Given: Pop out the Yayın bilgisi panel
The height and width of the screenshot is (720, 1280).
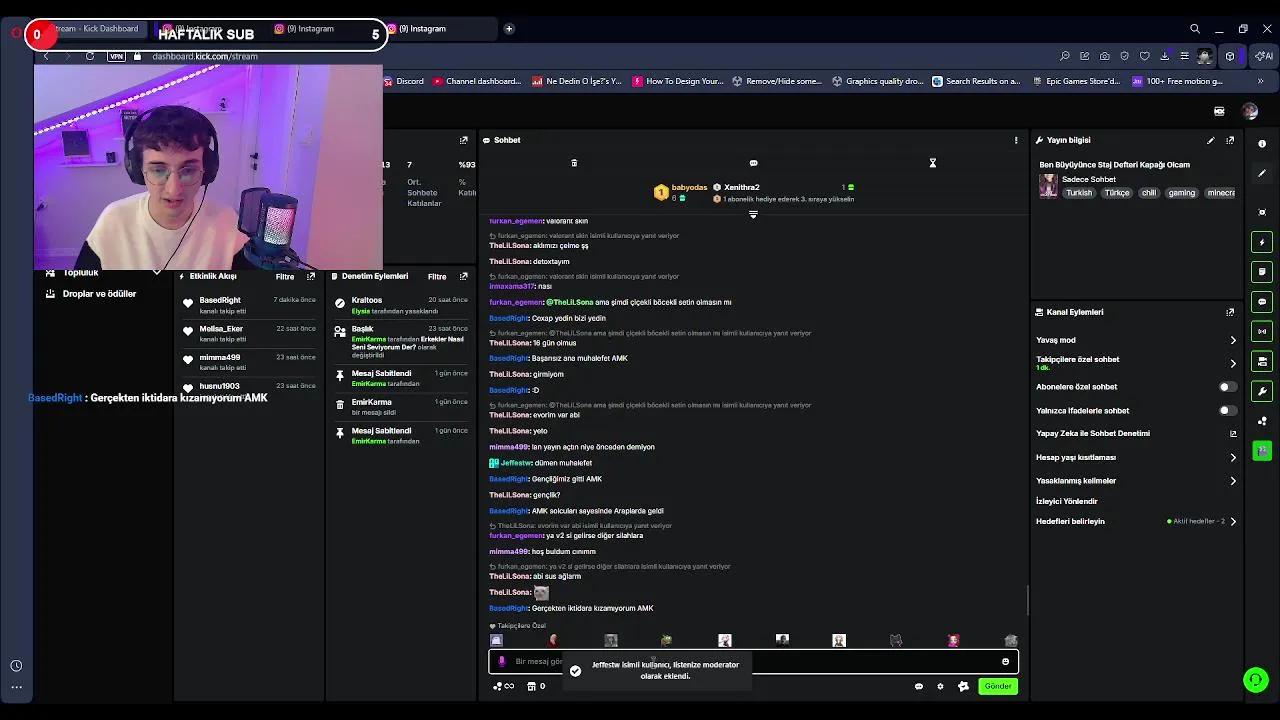Looking at the screenshot, I should coord(1230,140).
